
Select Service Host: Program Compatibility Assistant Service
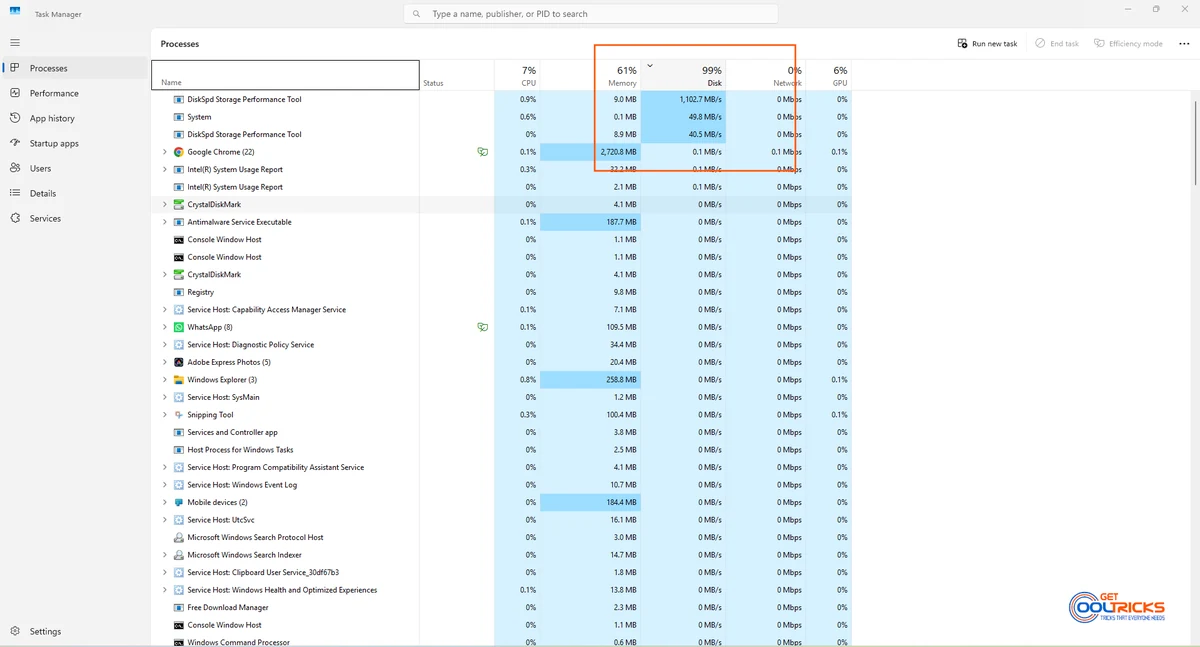coord(501,467)
